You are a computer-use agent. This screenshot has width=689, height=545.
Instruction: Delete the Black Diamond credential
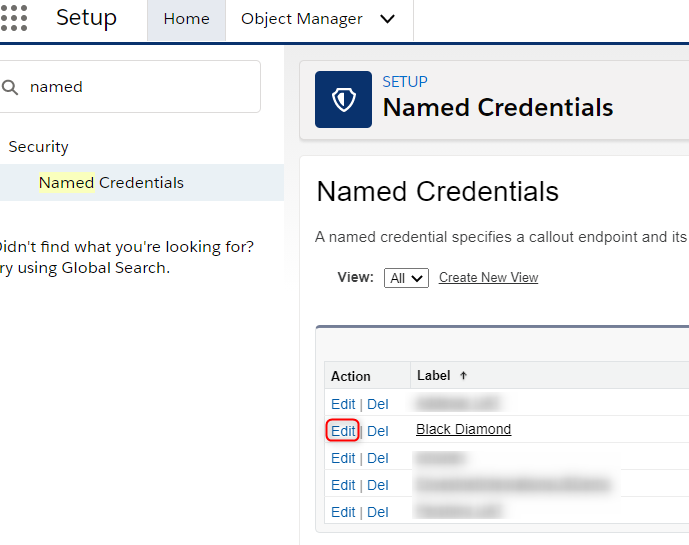(x=377, y=431)
